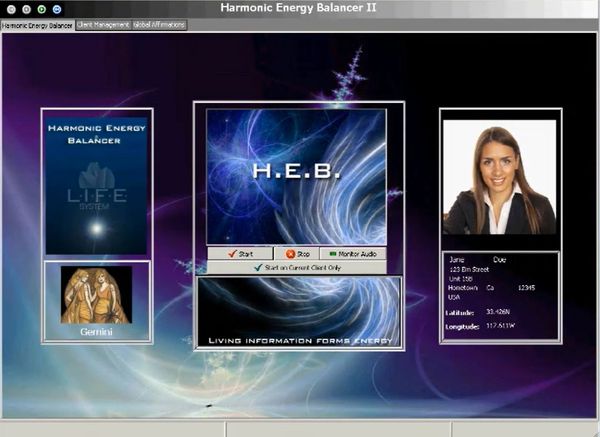The image size is (600, 437).
Task: Click the Start button
Action: point(239,254)
